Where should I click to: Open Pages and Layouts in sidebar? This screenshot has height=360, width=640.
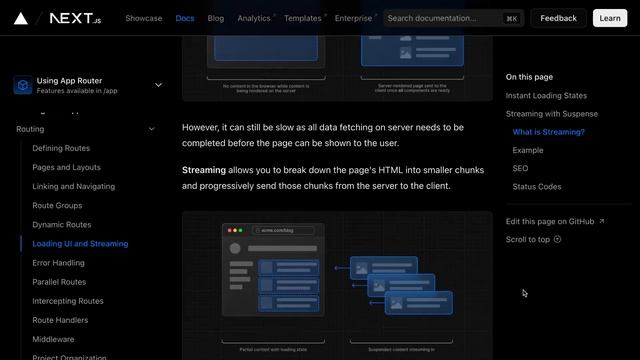tap(67, 167)
